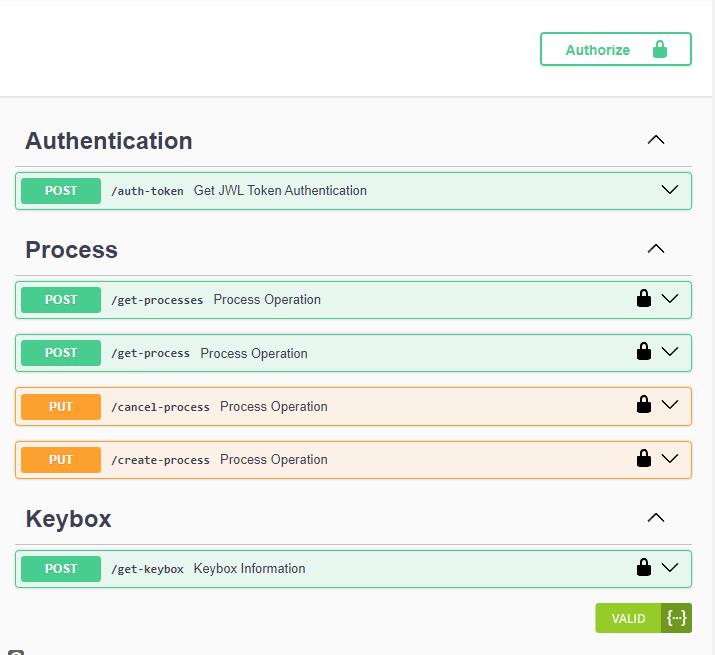Image resolution: width=715 pixels, height=655 pixels.
Task: Click the VALID validator badge
Action: click(628, 618)
